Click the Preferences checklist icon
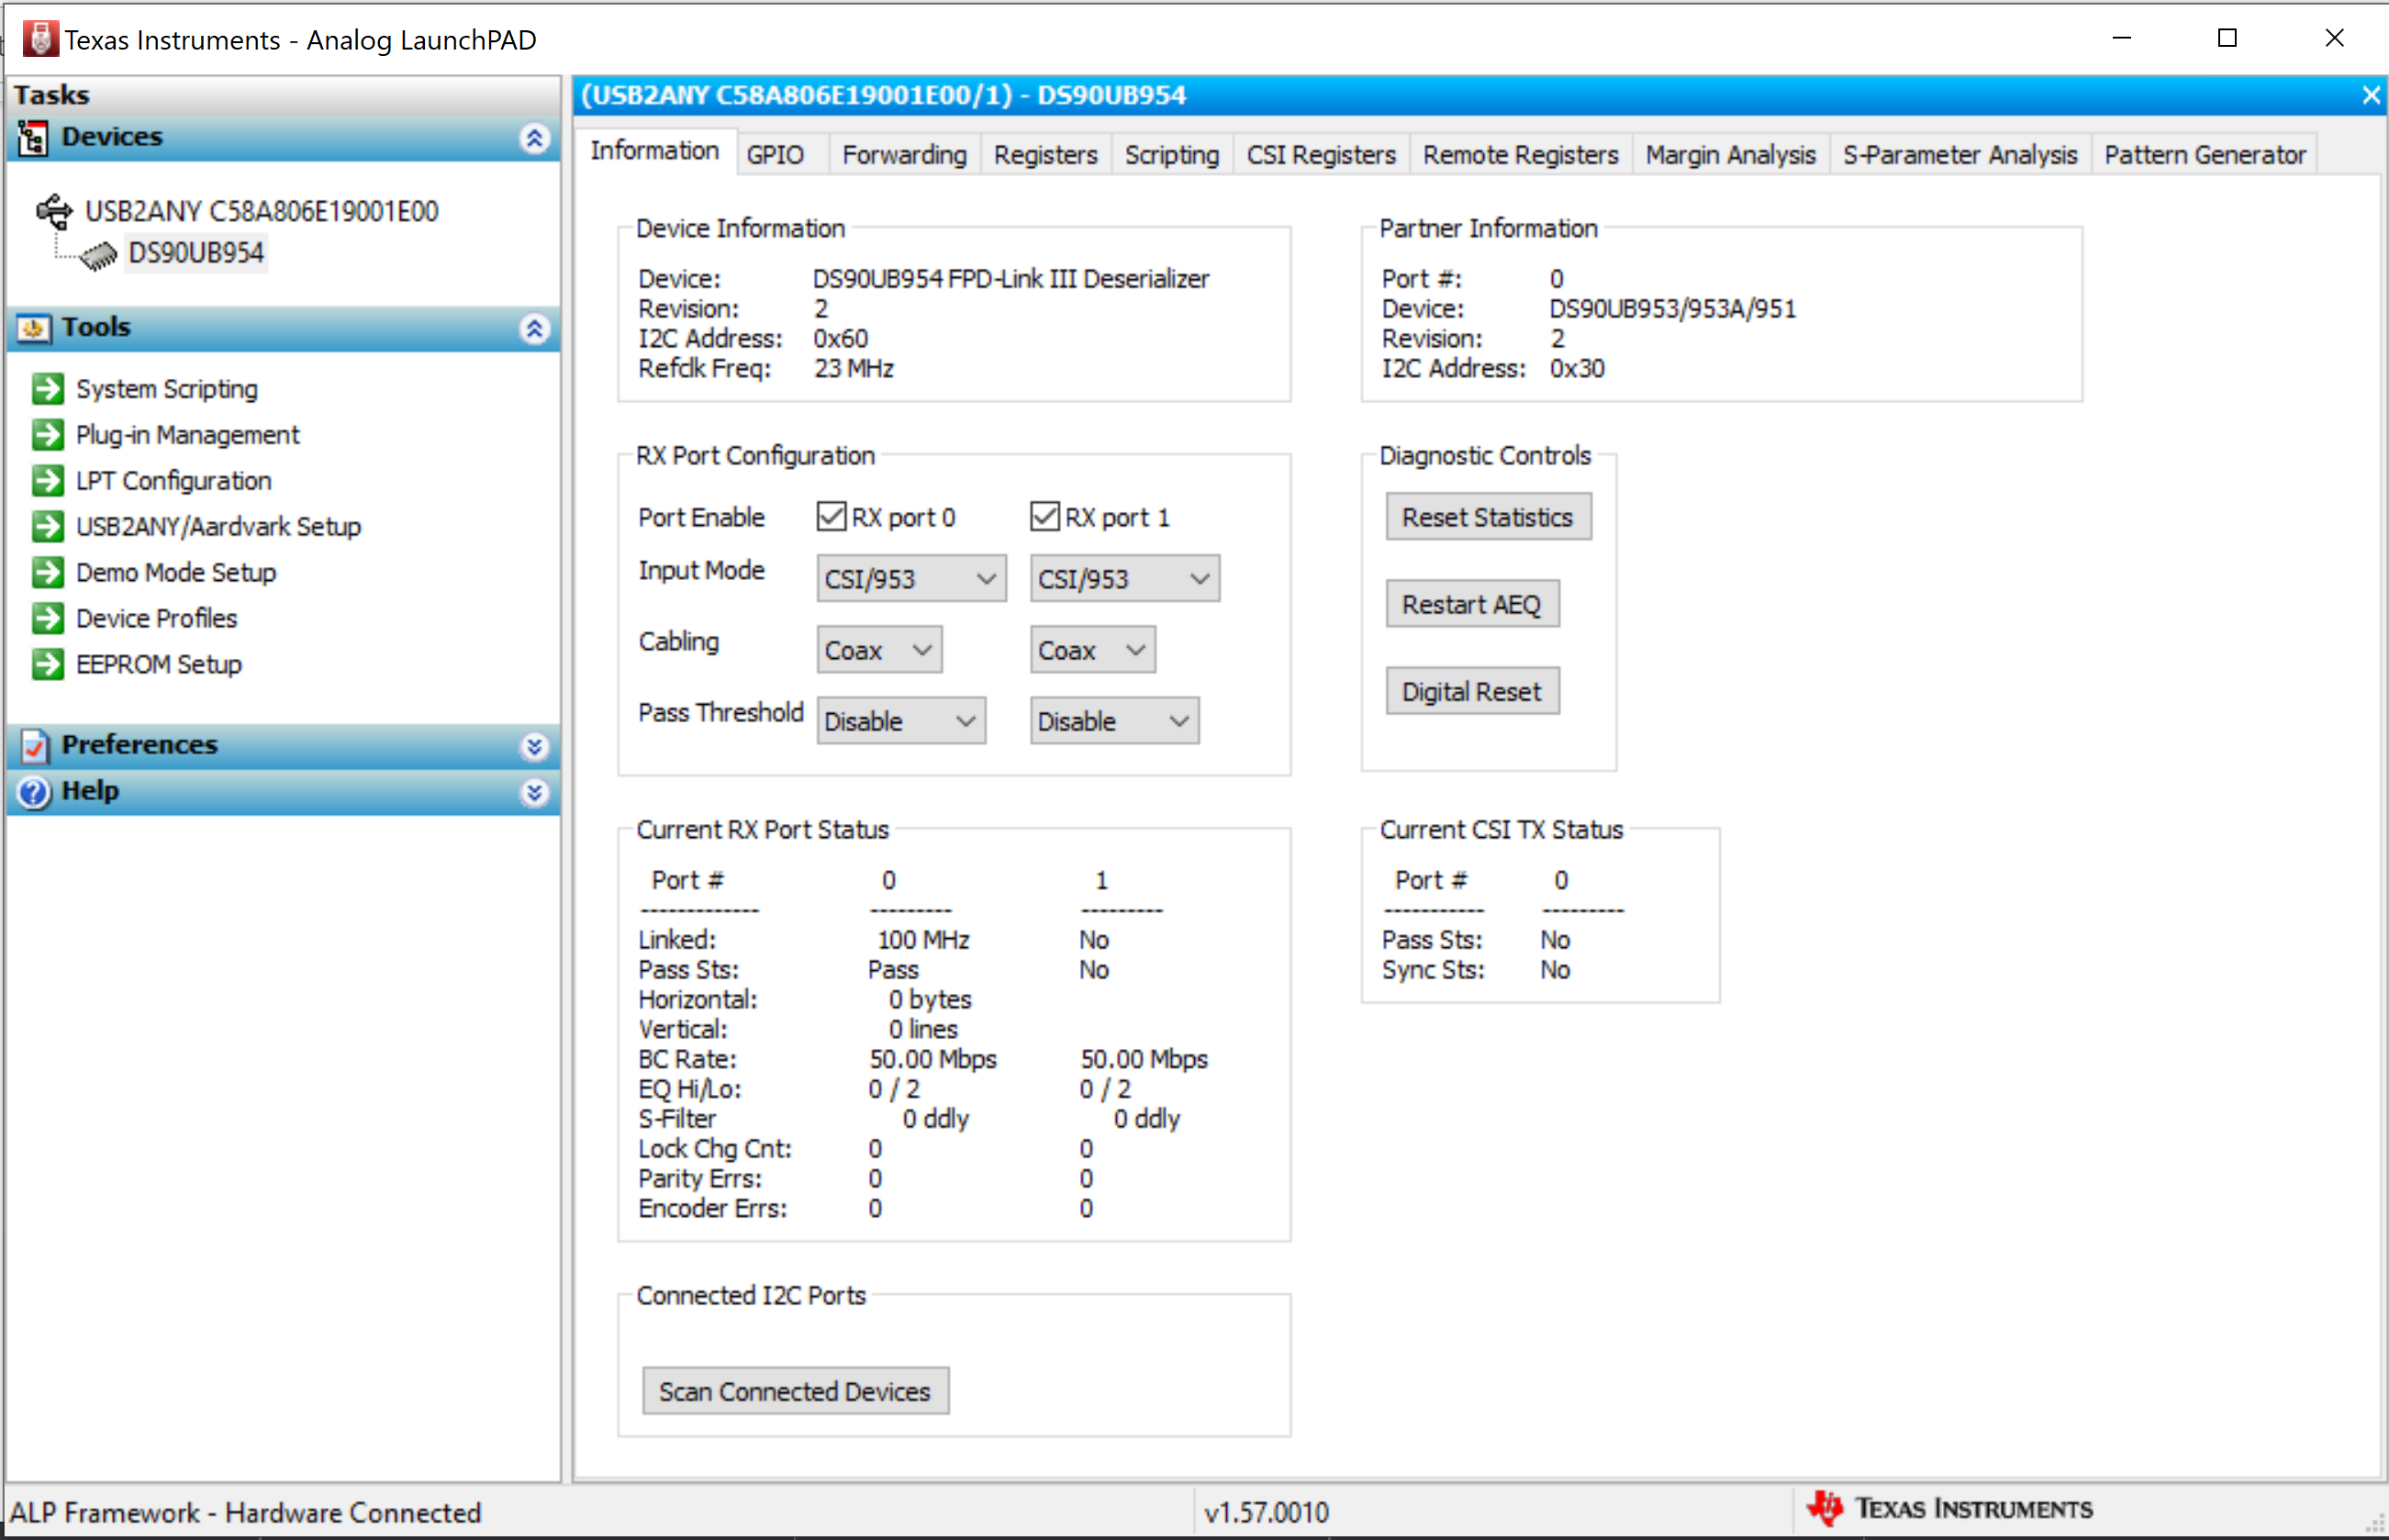2389x1540 pixels. [x=33, y=745]
